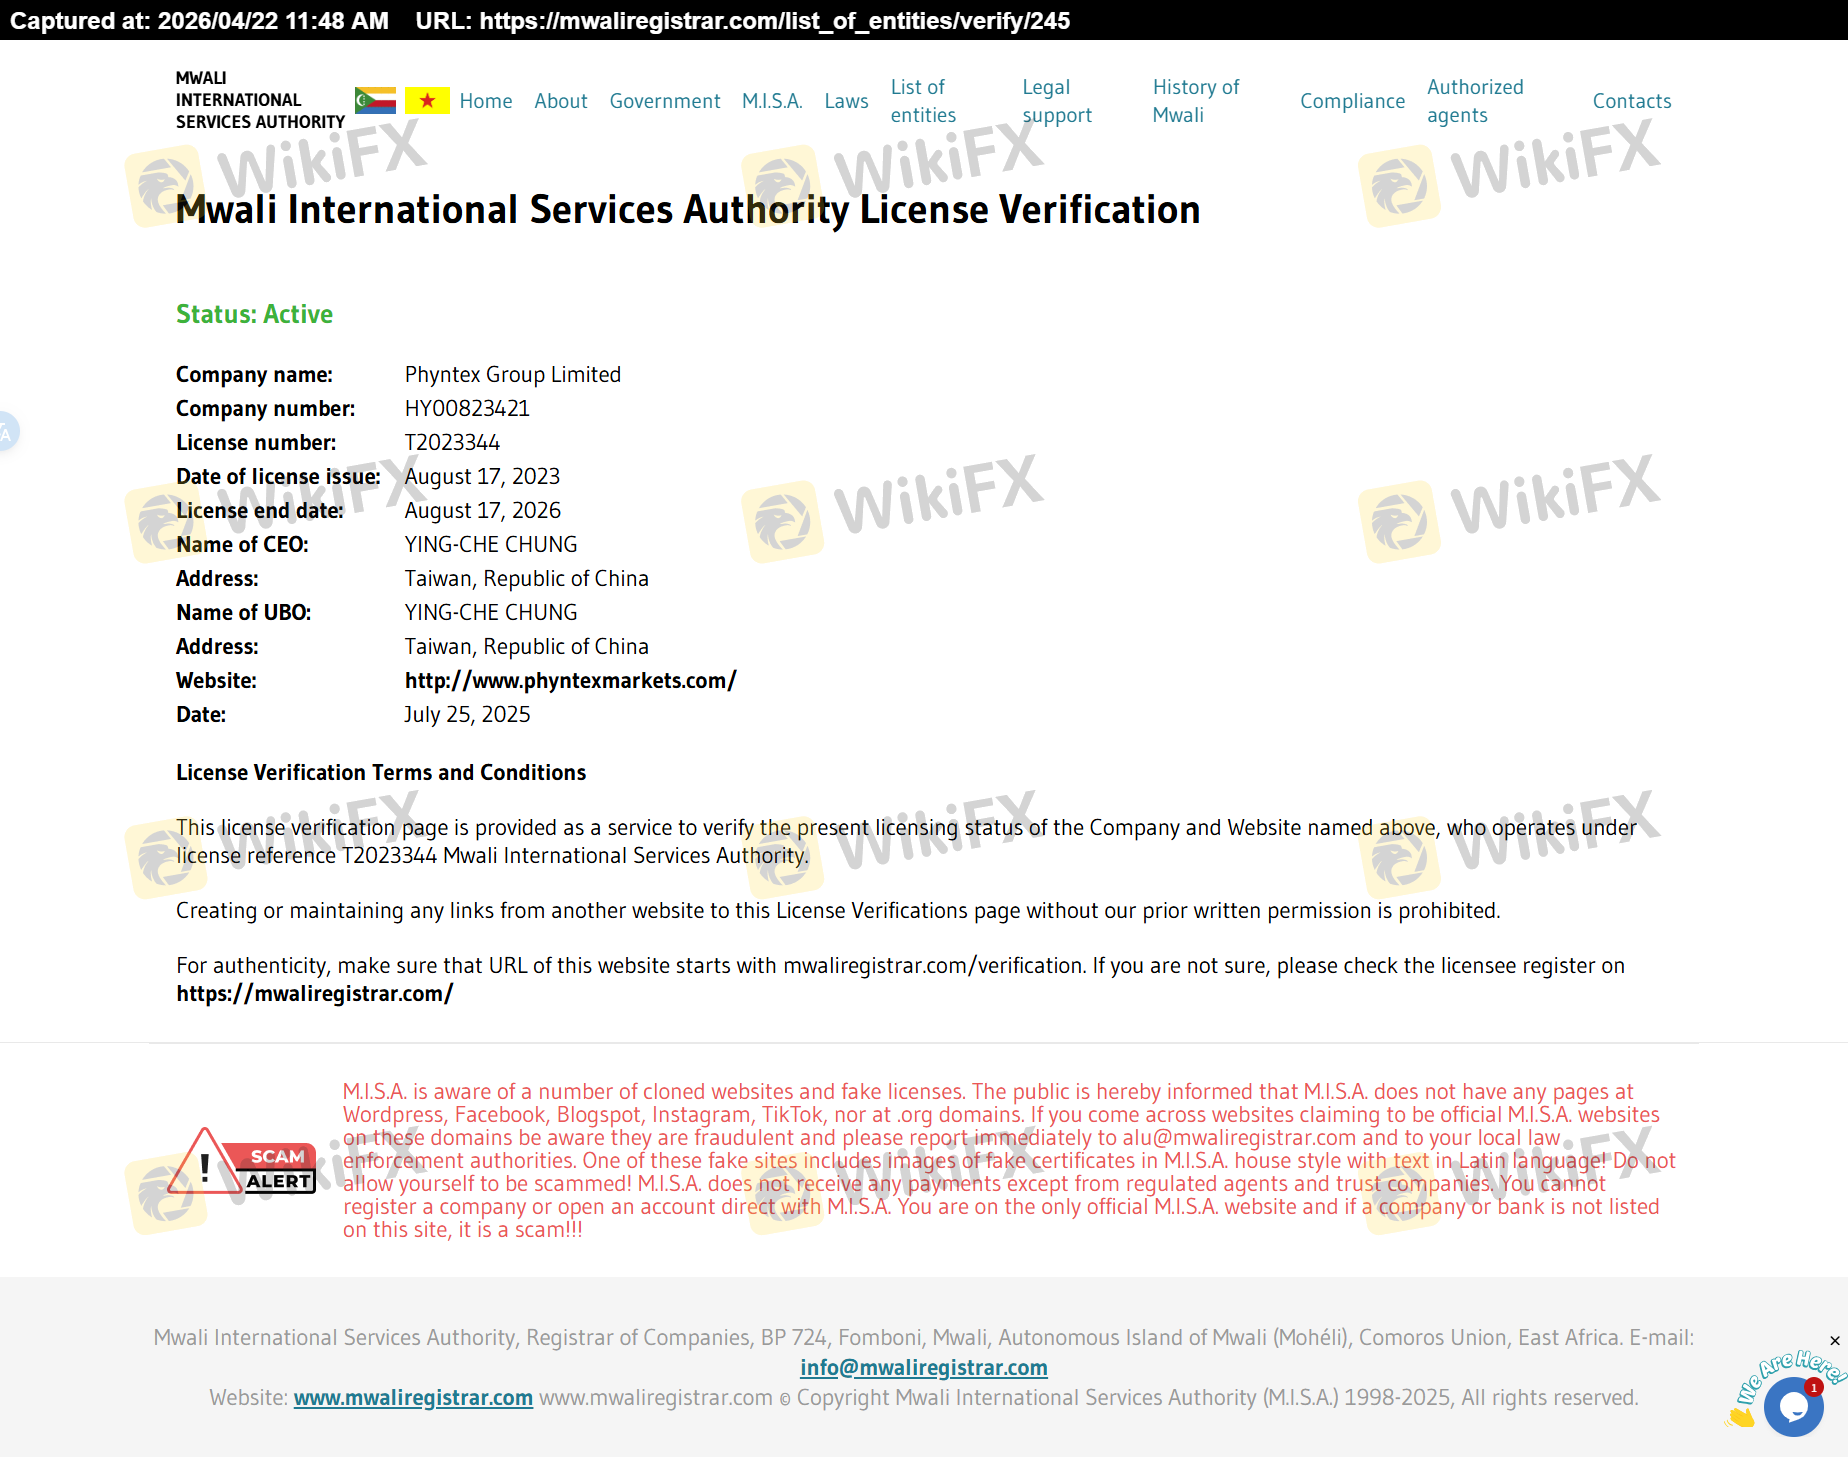Click the page title License Verification heading
Viewport: 1848px width, 1457px height.
click(688, 210)
